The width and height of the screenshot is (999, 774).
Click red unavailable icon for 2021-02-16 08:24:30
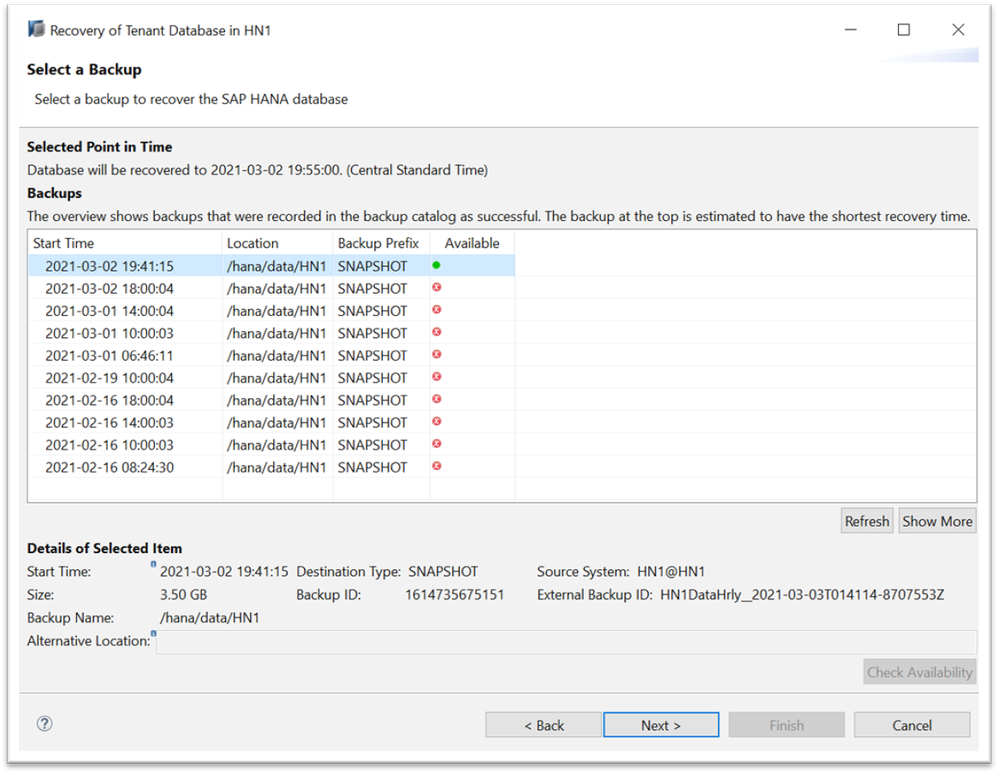[436, 466]
